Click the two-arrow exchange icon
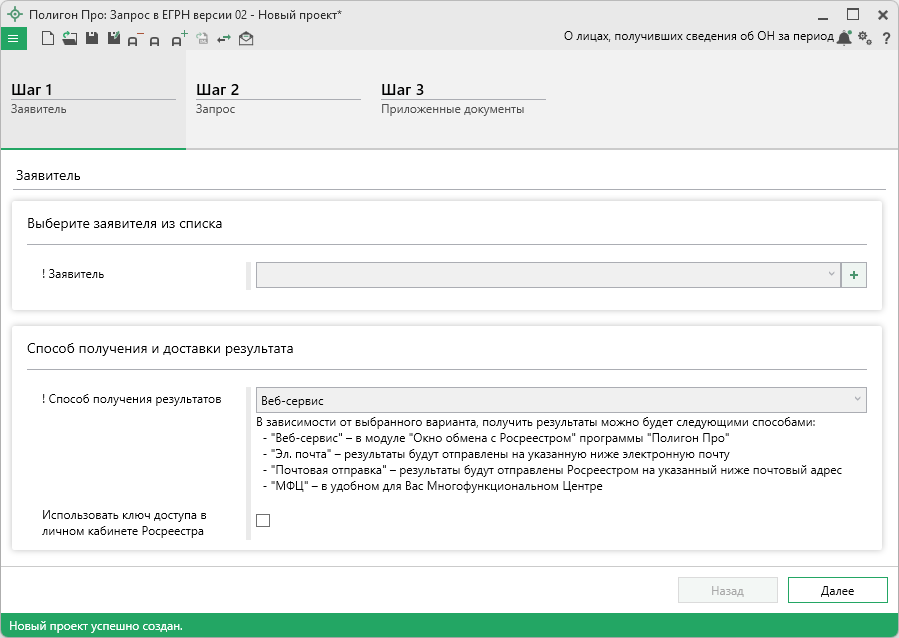 (x=224, y=39)
